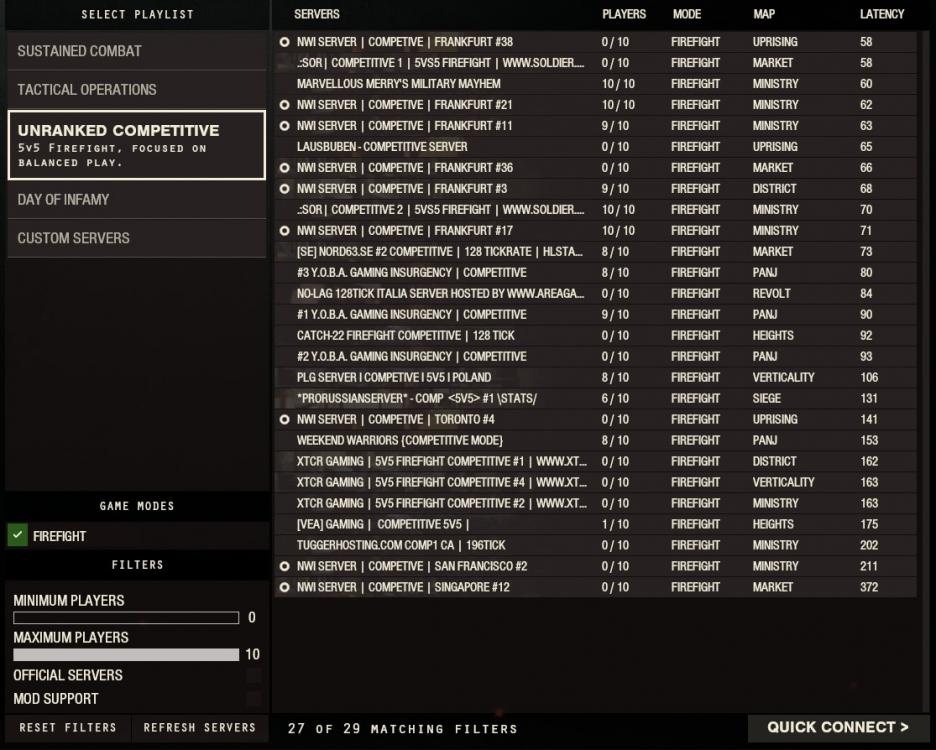This screenshot has height=750, width=936.
Task: Select the Sustained Combat playlist
Action: (x=137, y=51)
